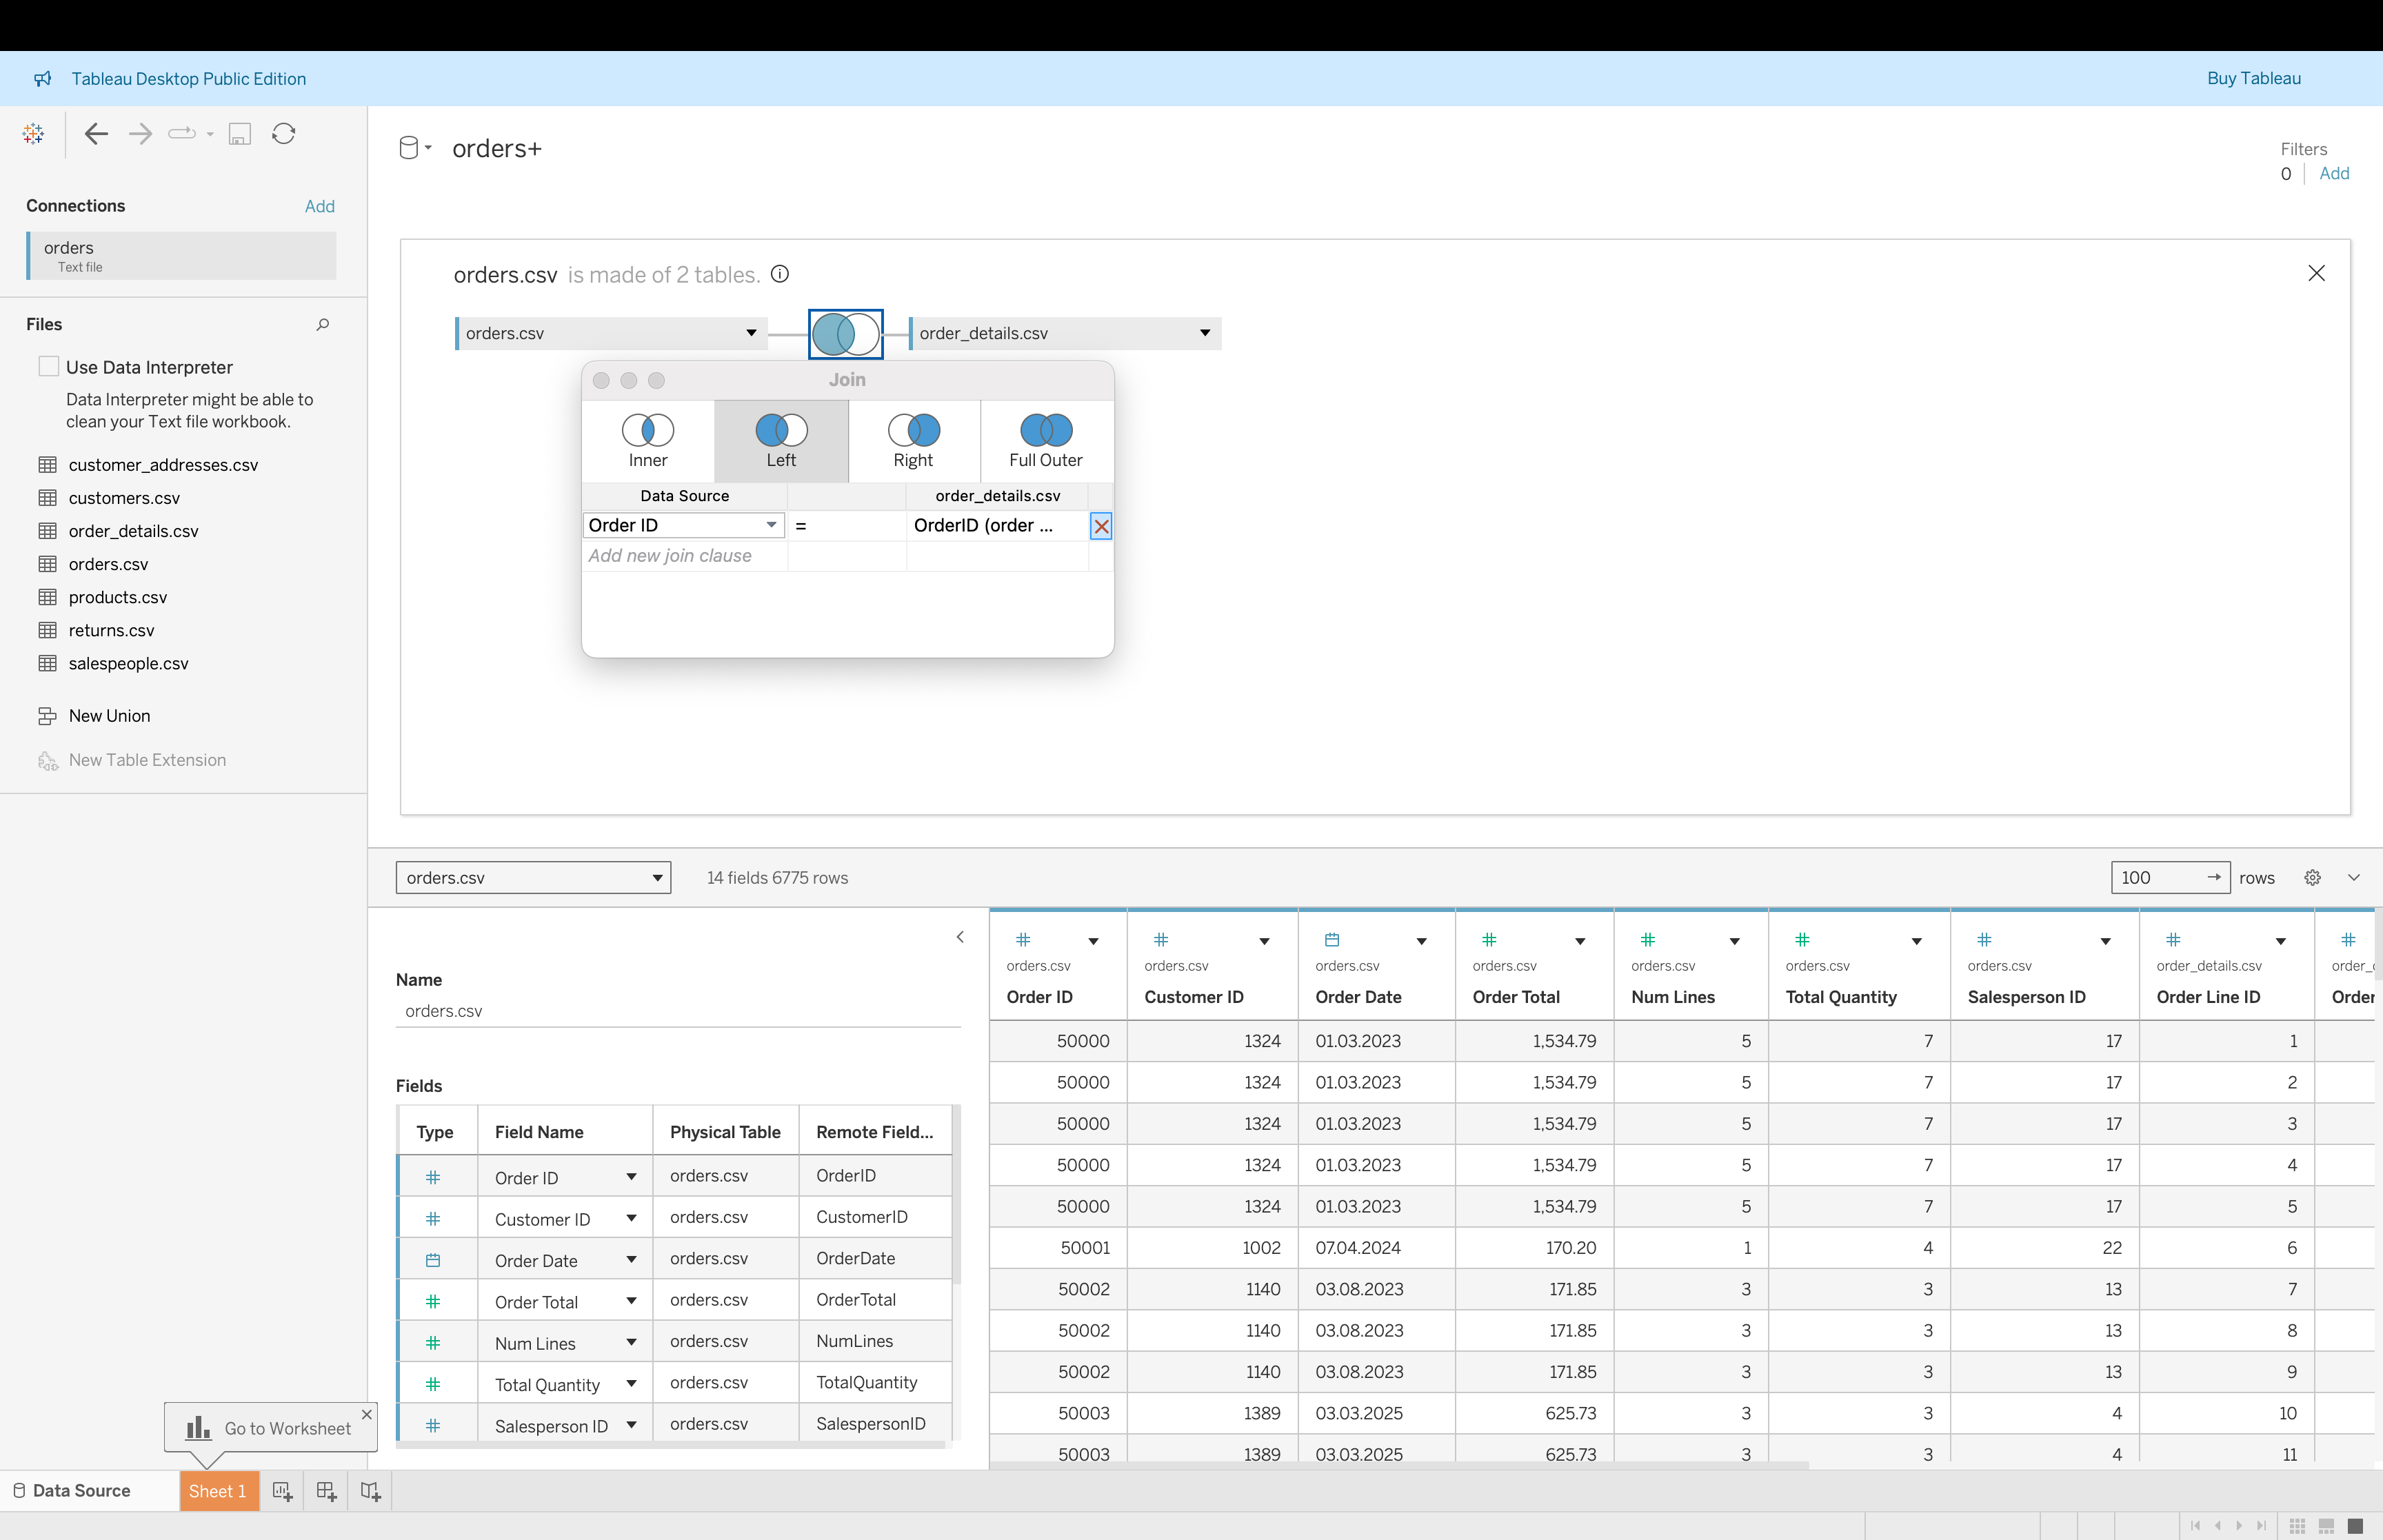This screenshot has height=1540, width=2383.
Task: Select the Inner join type
Action: [x=648, y=441]
